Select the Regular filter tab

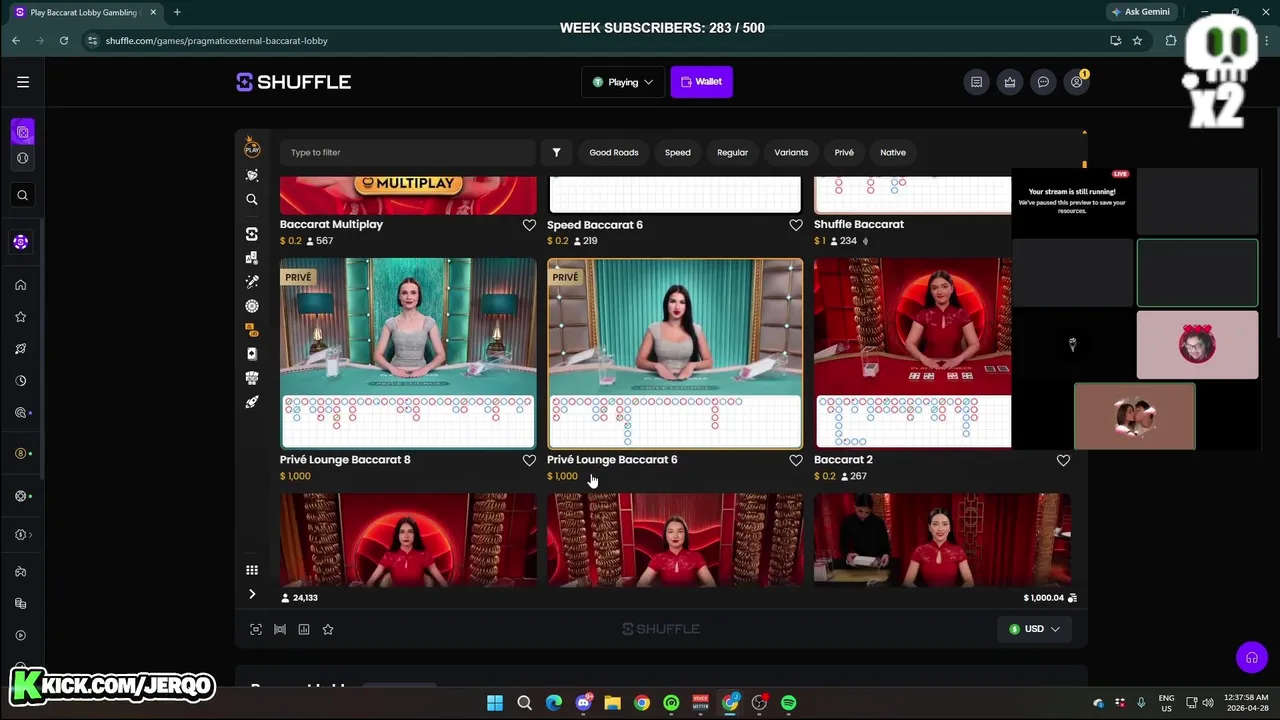point(732,152)
